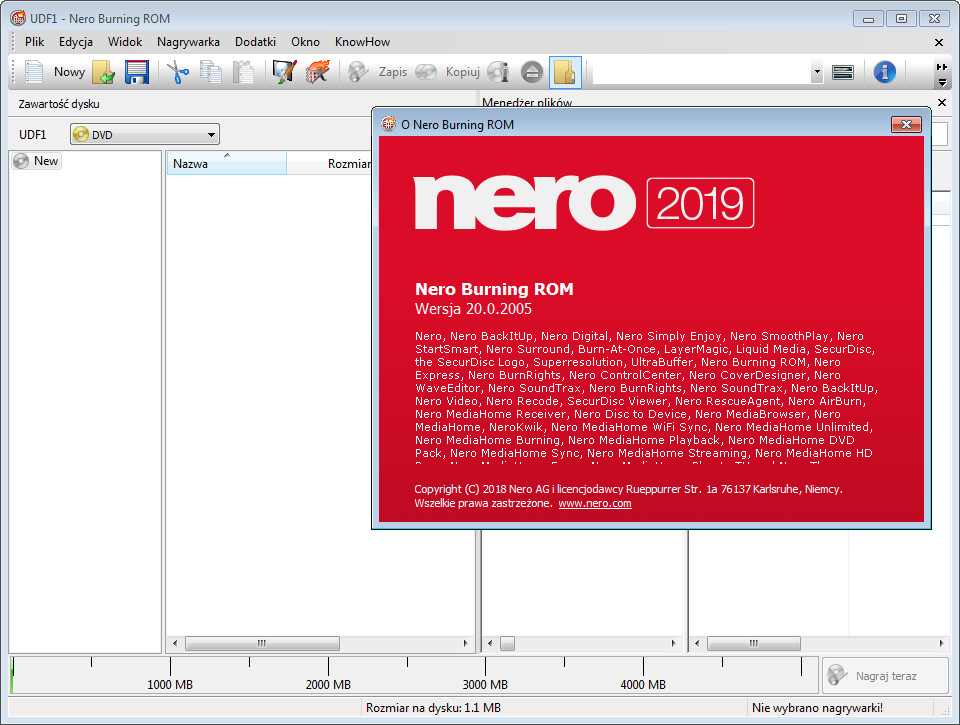The image size is (960, 725).
Task: Click the Paste clipboard icon
Action: (x=243, y=72)
